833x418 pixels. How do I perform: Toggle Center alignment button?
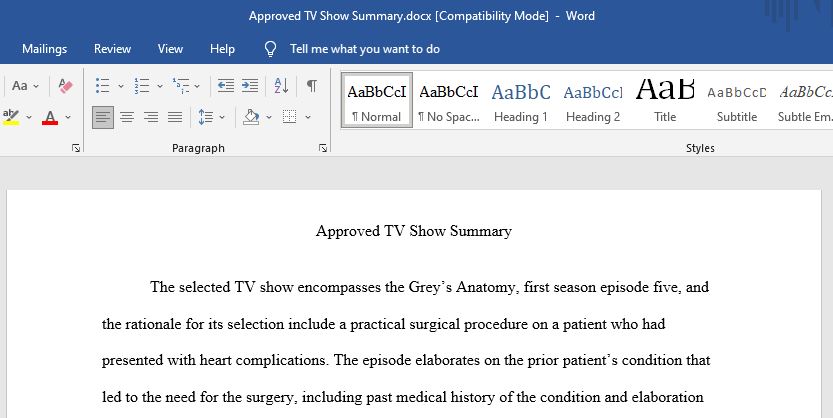click(x=126, y=117)
